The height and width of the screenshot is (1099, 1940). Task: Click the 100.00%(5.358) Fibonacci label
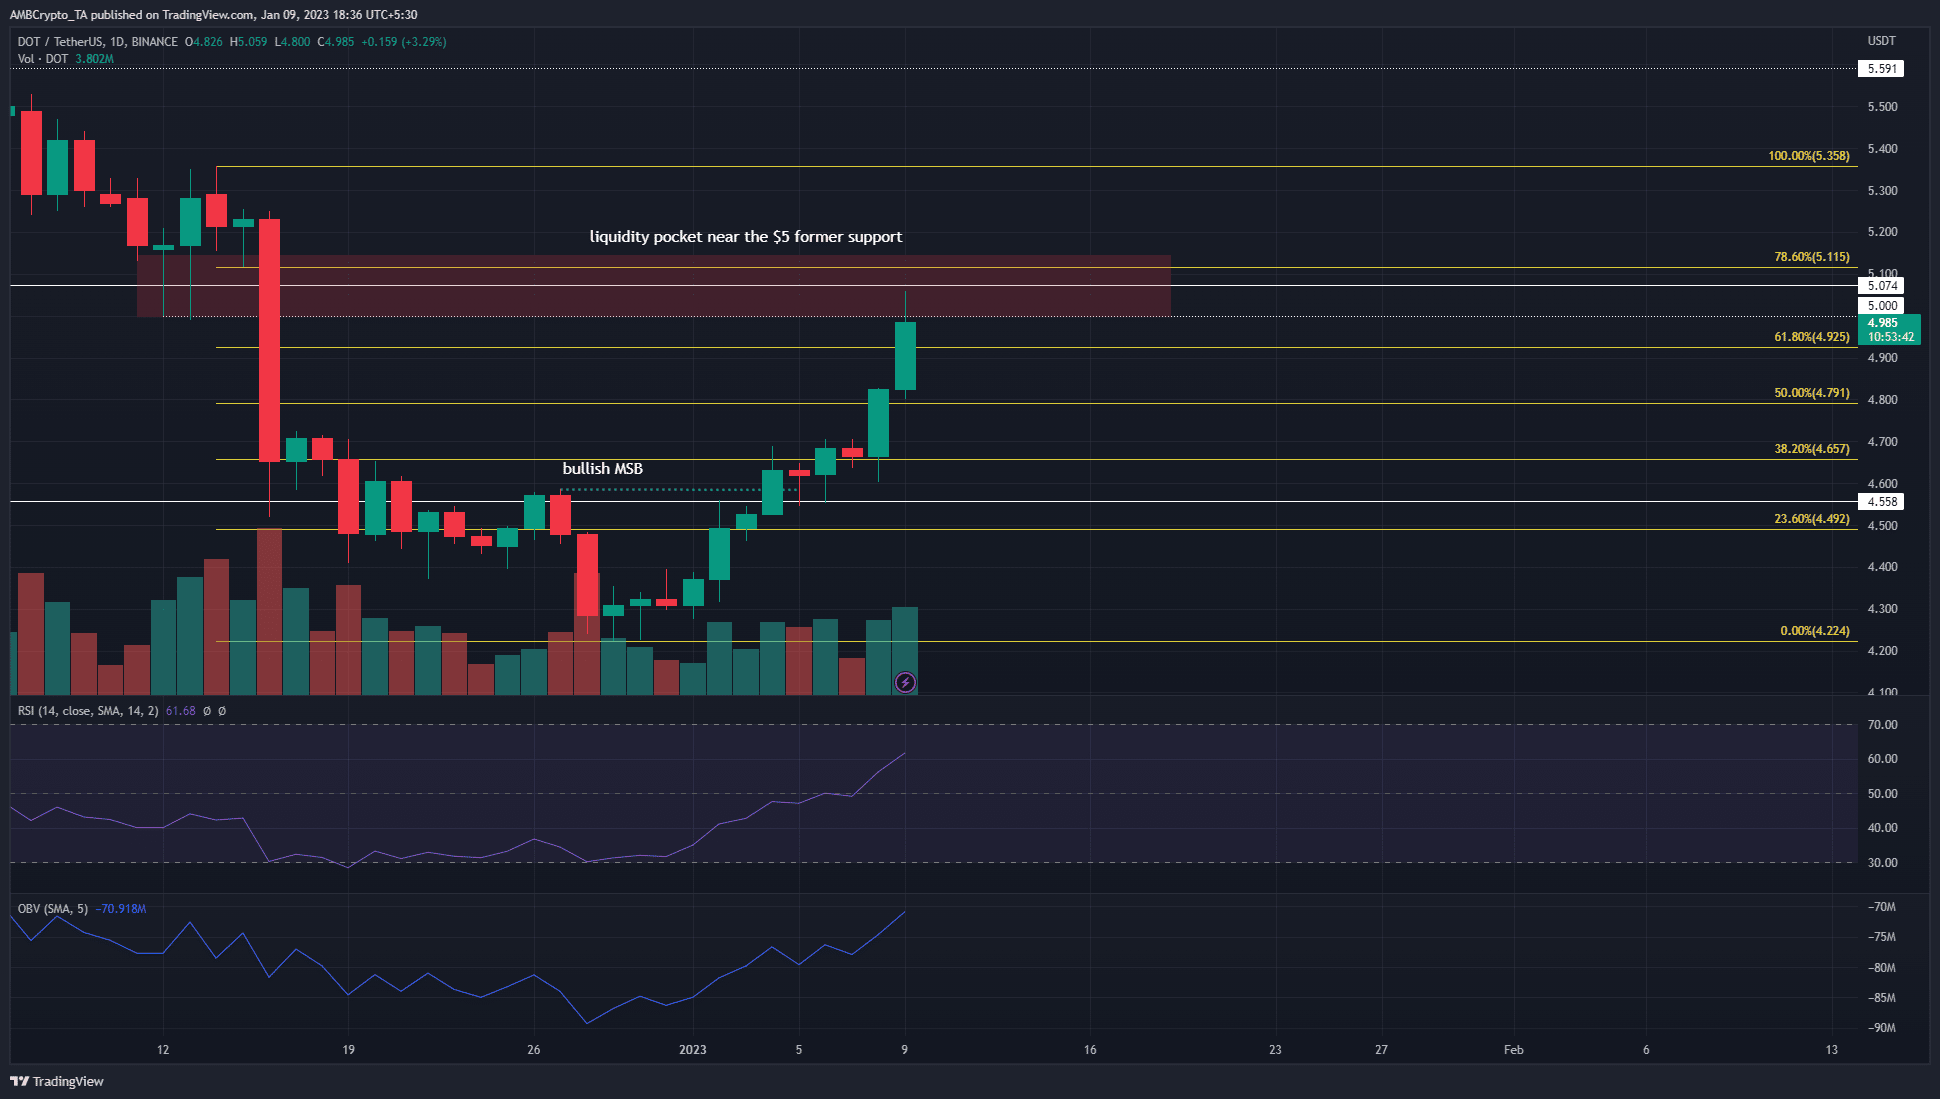(1809, 156)
